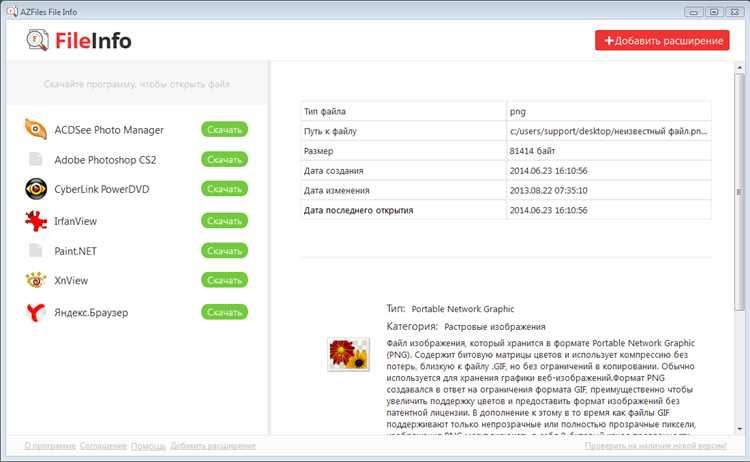The height and width of the screenshot is (462, 750).
Task: Click the Дата создания cell
Action: (403, 171)
